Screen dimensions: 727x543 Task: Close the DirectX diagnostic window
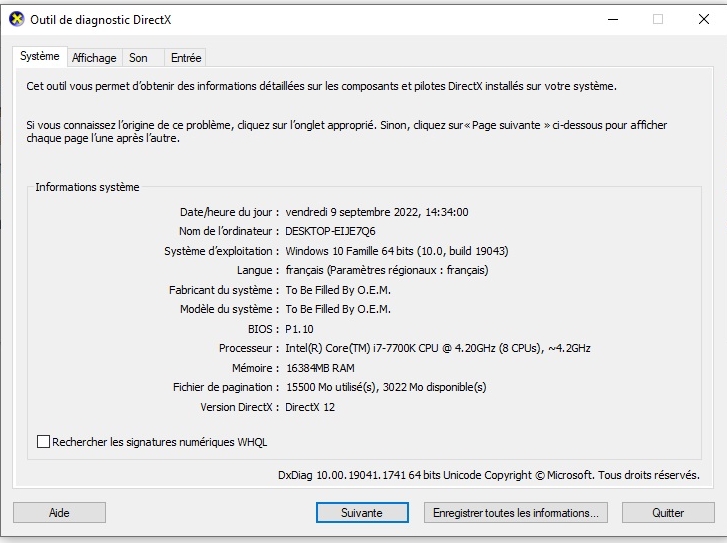click(704, 19)
